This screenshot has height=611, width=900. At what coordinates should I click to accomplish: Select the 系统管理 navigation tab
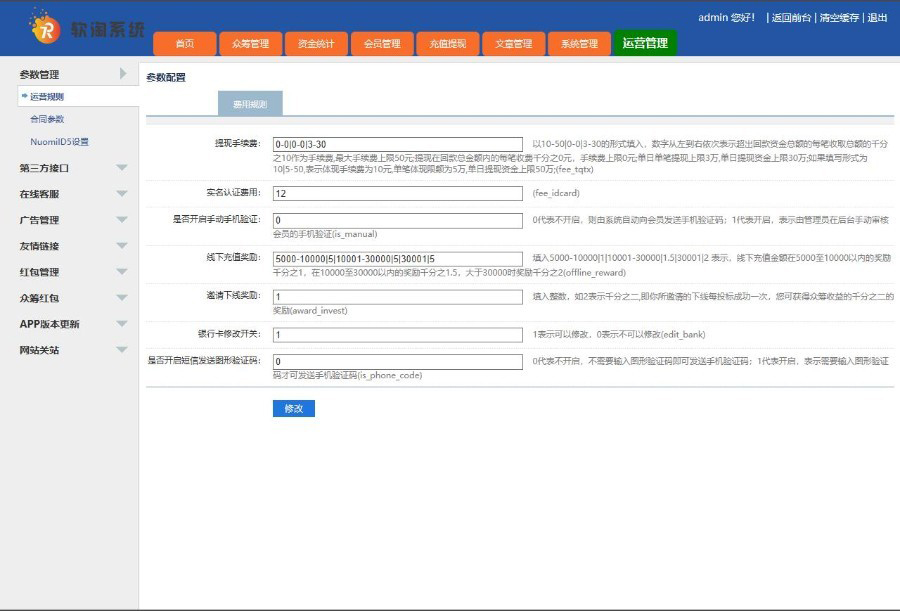coord(579,44)
